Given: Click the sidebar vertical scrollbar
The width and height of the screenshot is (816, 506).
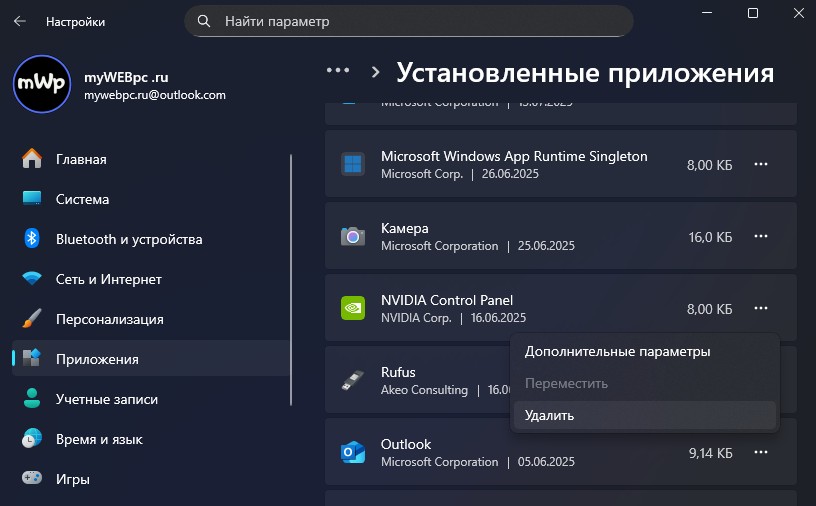Looking at the screenshot, I should click(291, 280).
